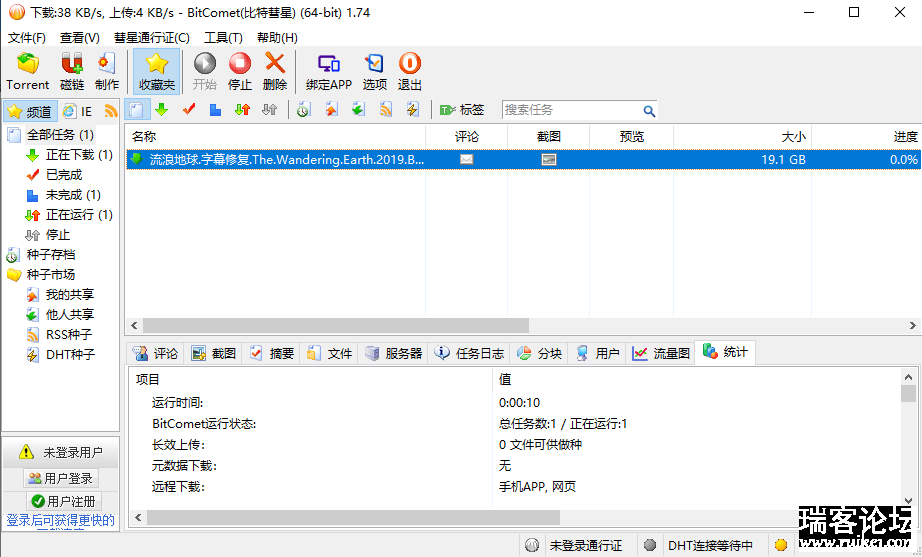Select 正在运行 (1) in the sidebar
Viewport: 922px width, 557px height.
point(79,215)
